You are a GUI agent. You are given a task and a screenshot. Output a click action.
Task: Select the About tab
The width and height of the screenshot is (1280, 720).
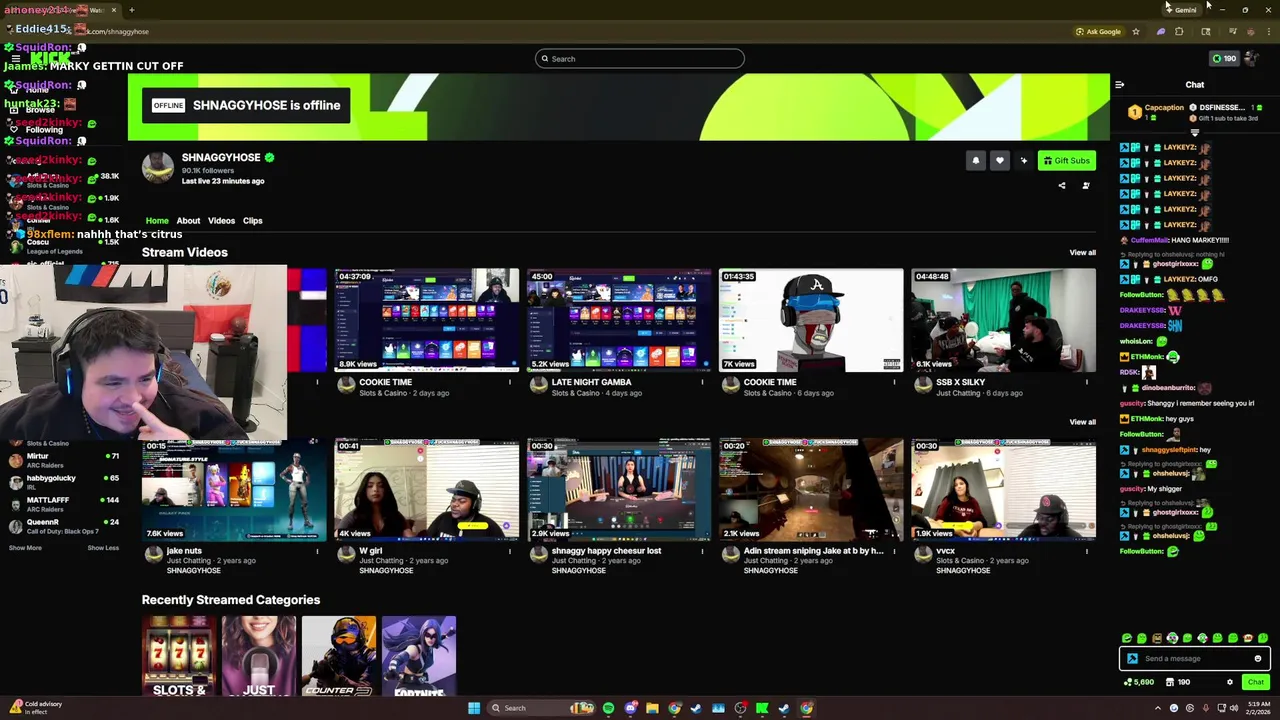(x=188, y=221)
